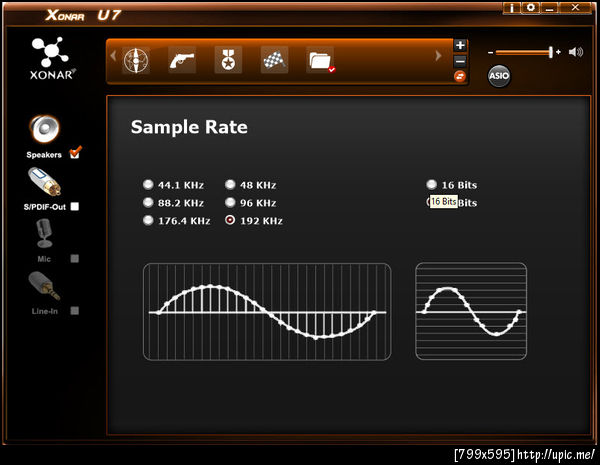Decrease volume with the minus sign
600x465 pixels.
click(490, 52)
